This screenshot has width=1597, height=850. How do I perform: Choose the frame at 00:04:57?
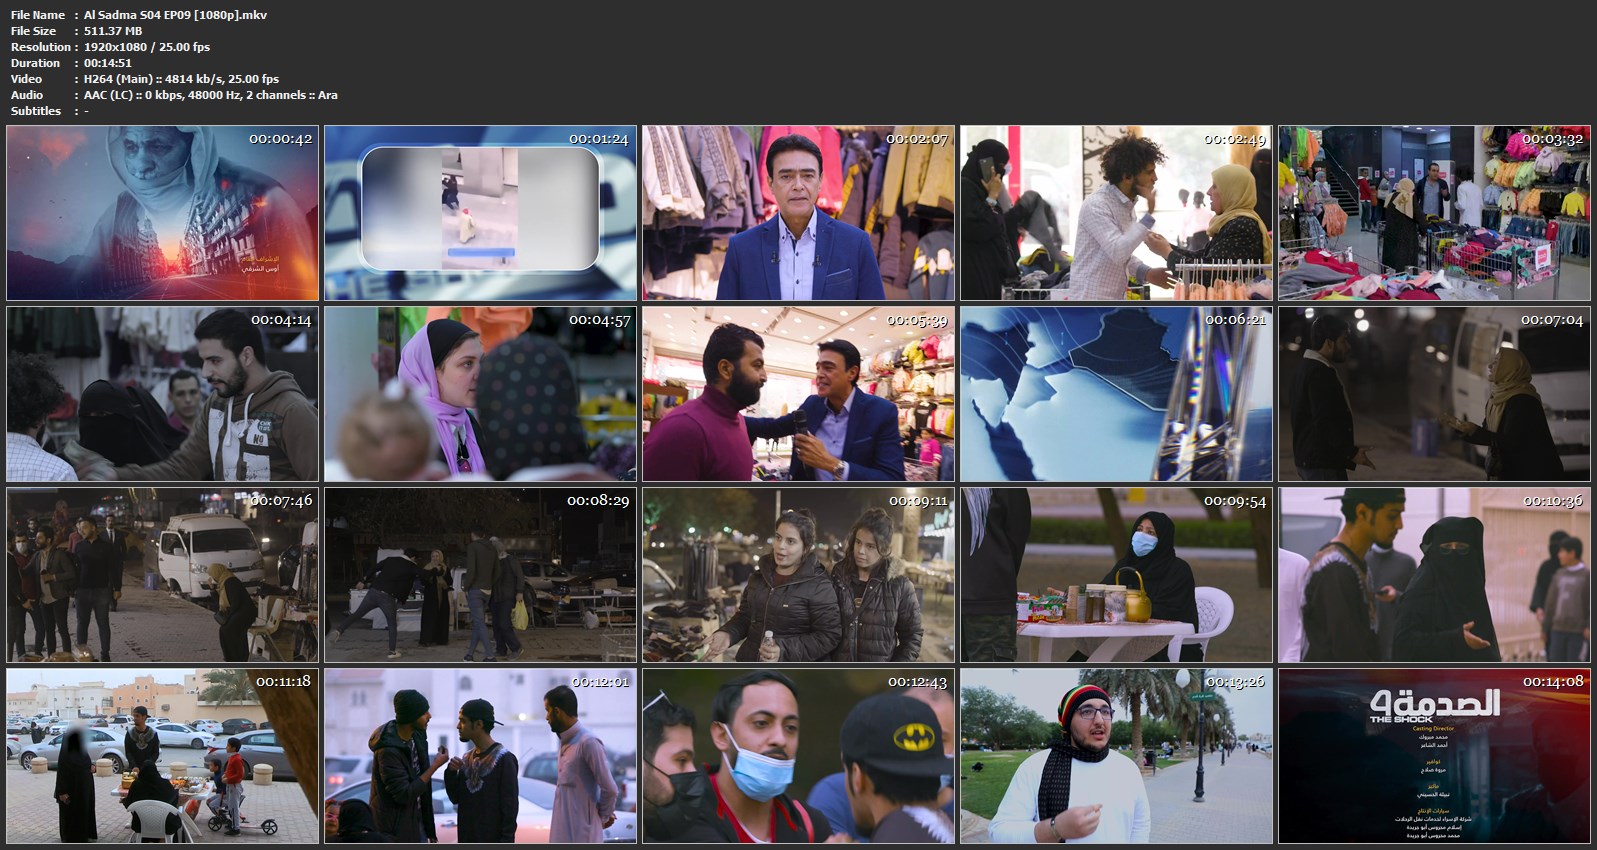(x=480, y=394)
